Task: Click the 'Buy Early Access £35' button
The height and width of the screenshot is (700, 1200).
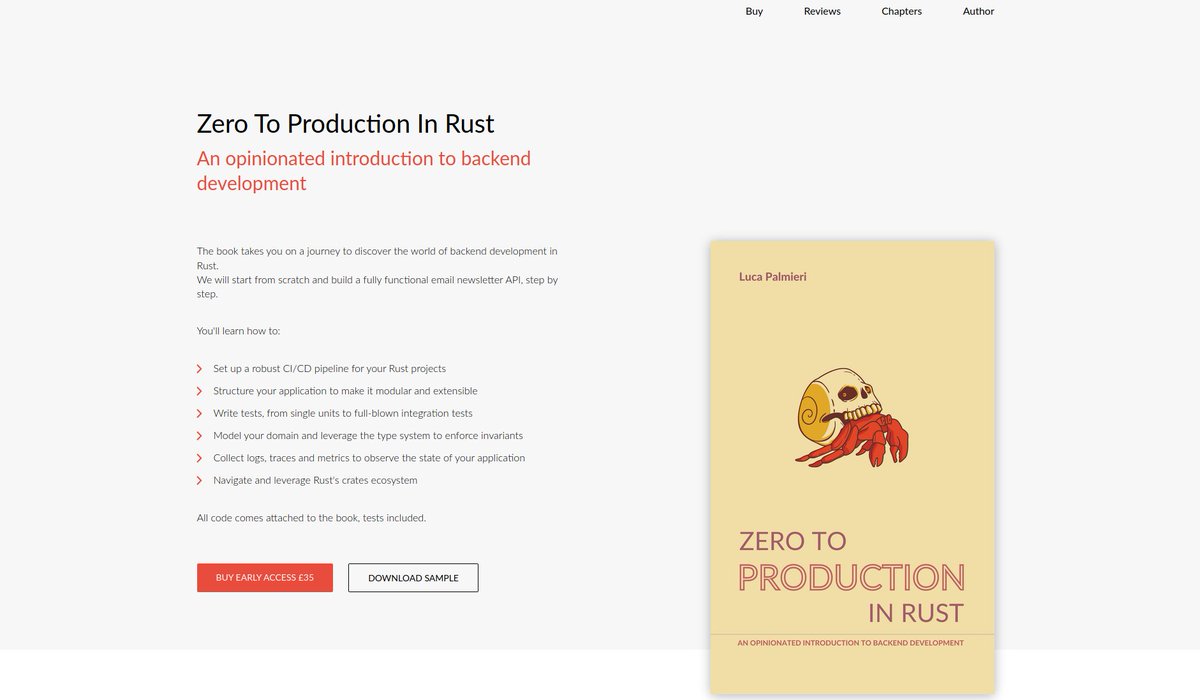Action: coord(264,577)
